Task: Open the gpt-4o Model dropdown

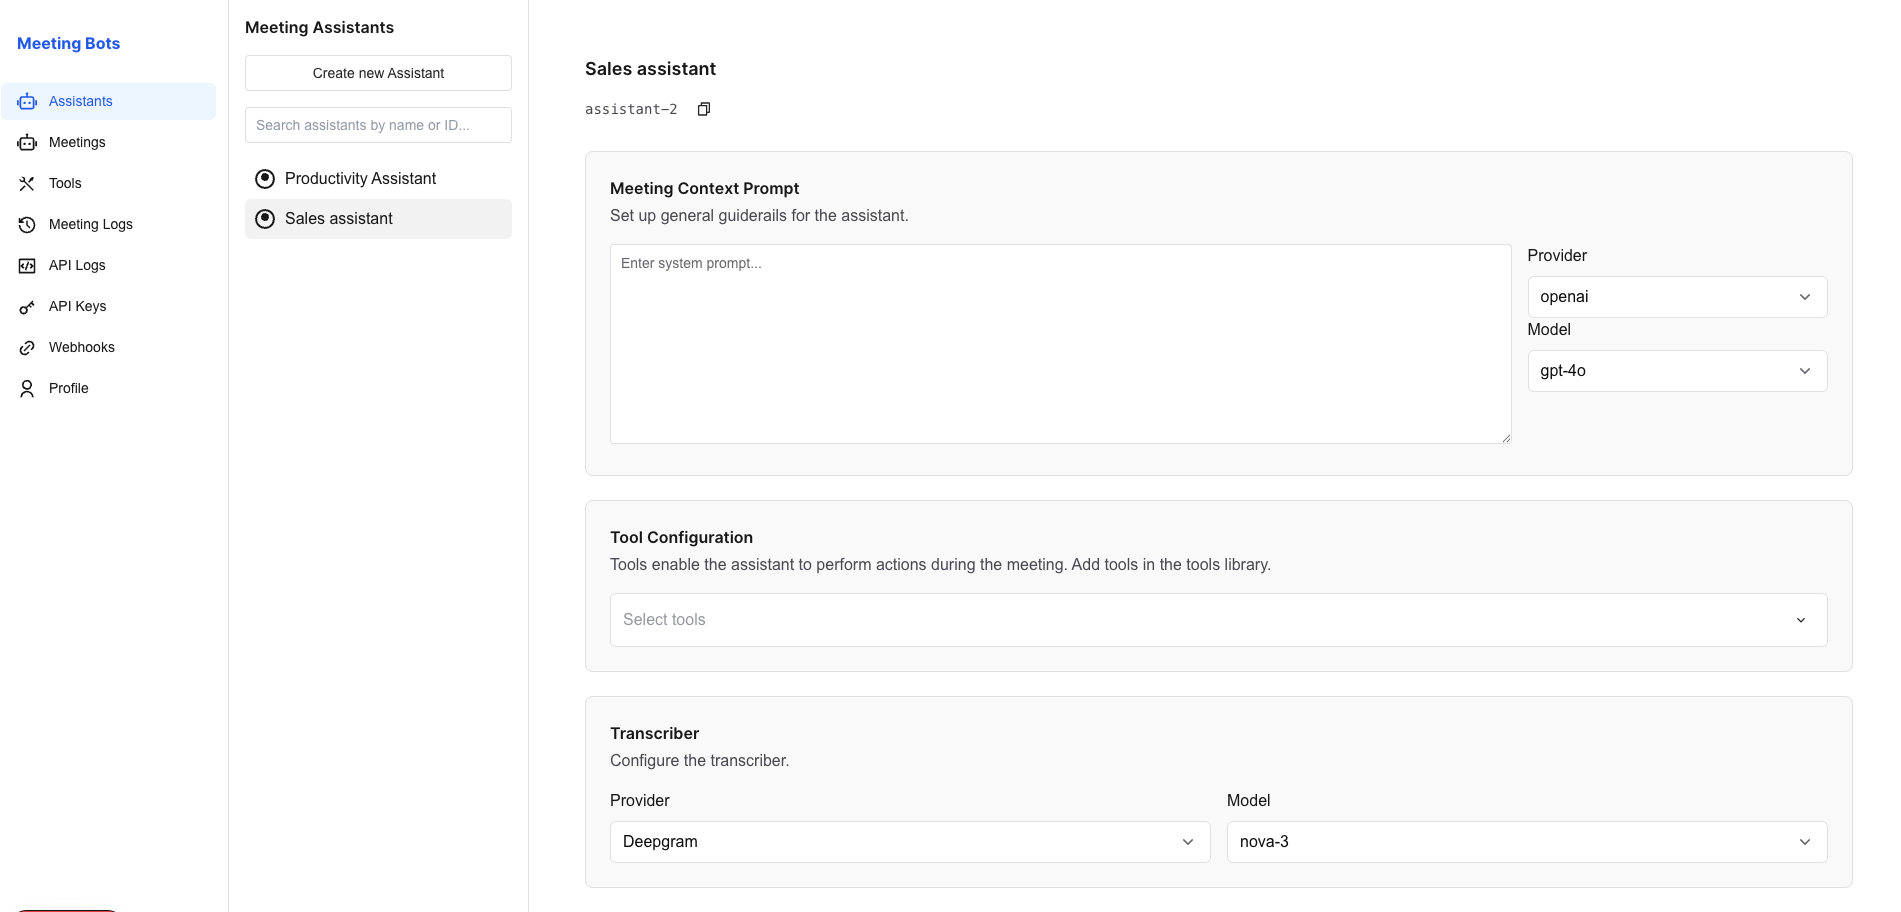Action: tap(1677, 371)
